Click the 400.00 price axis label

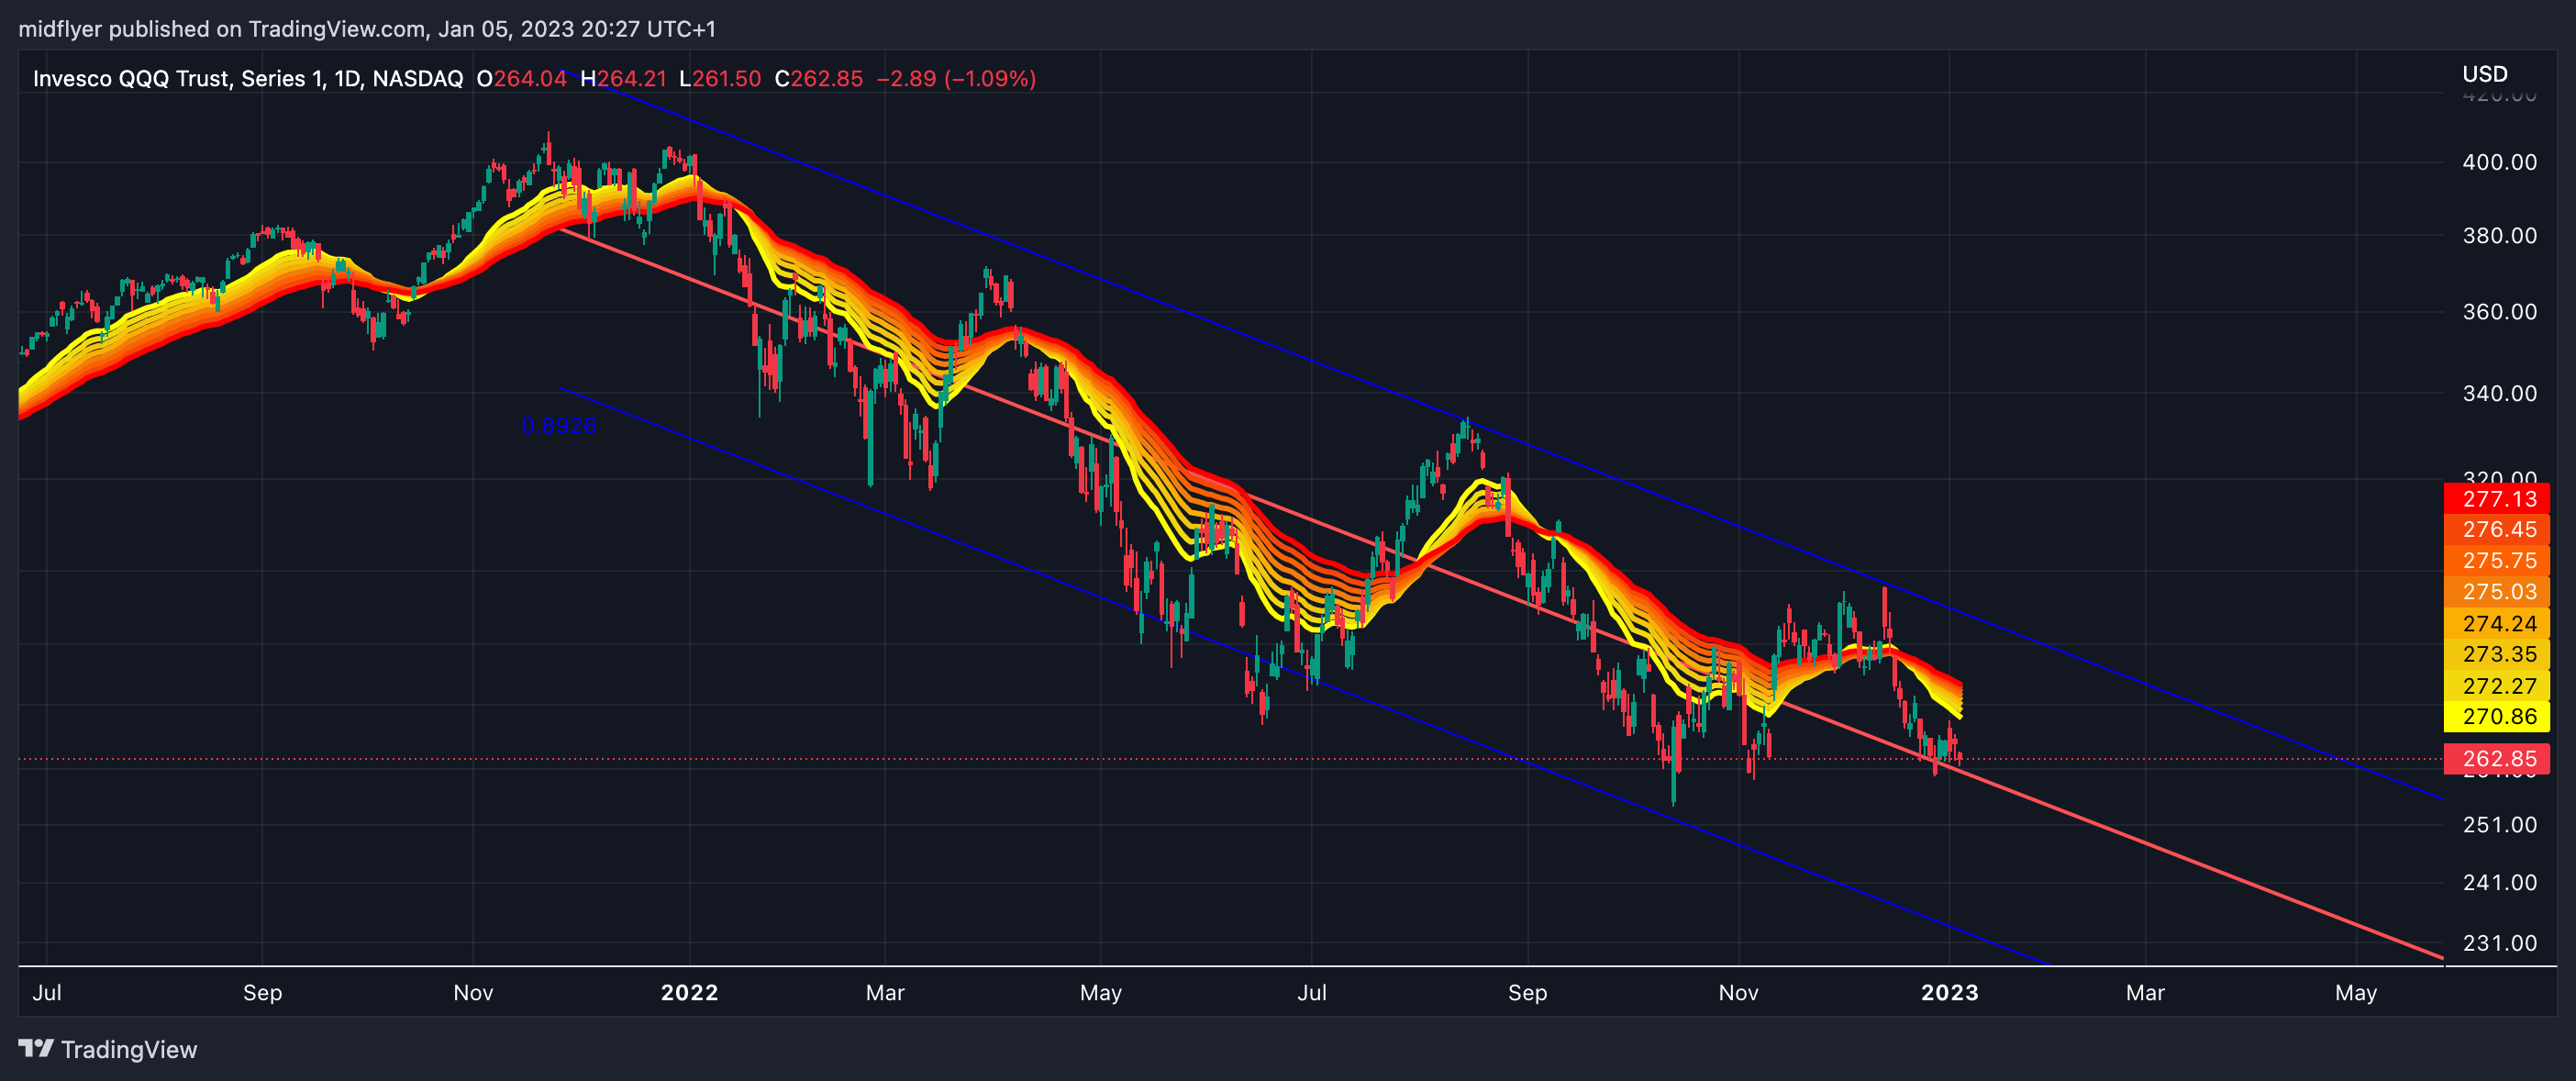[x=2499, y=162]
